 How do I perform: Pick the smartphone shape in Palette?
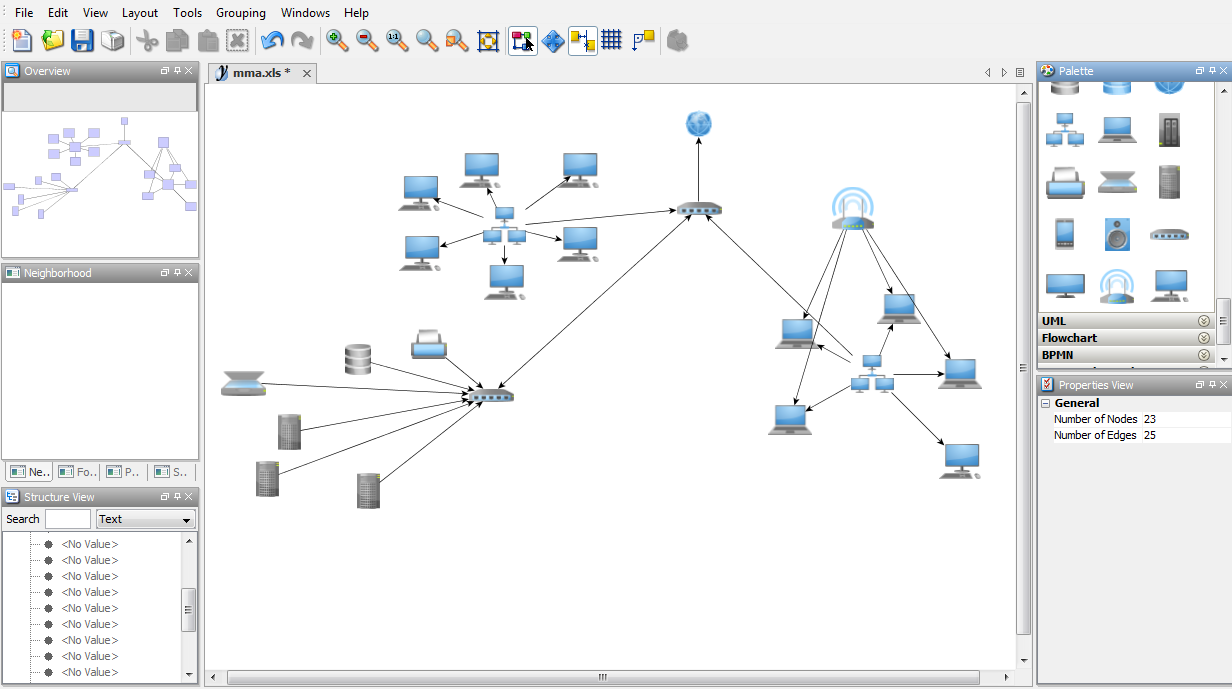[1064, 234]
